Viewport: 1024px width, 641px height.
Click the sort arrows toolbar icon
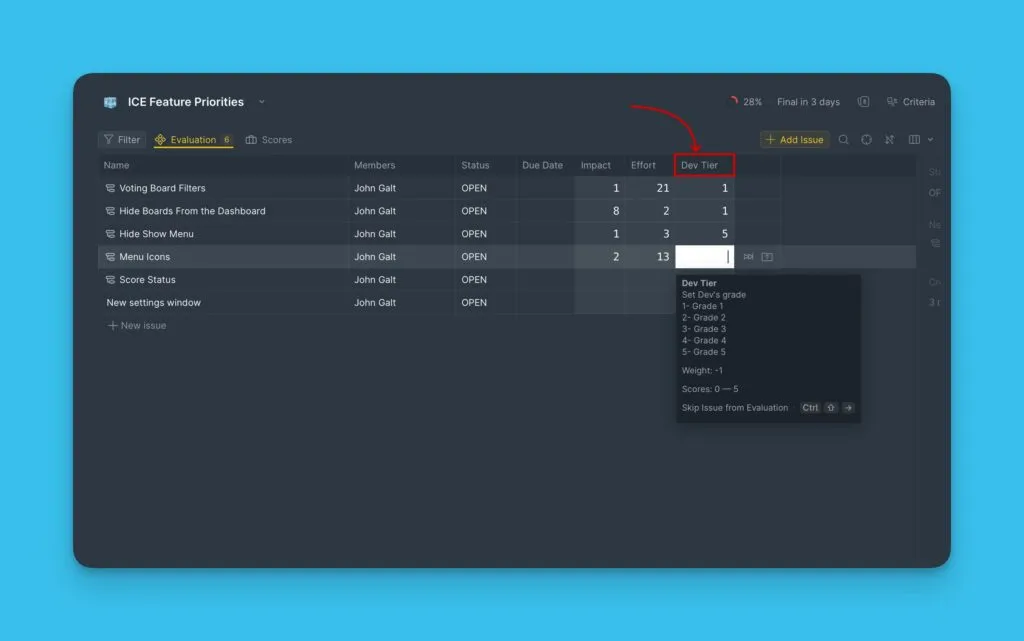click(x=889, y=140)
